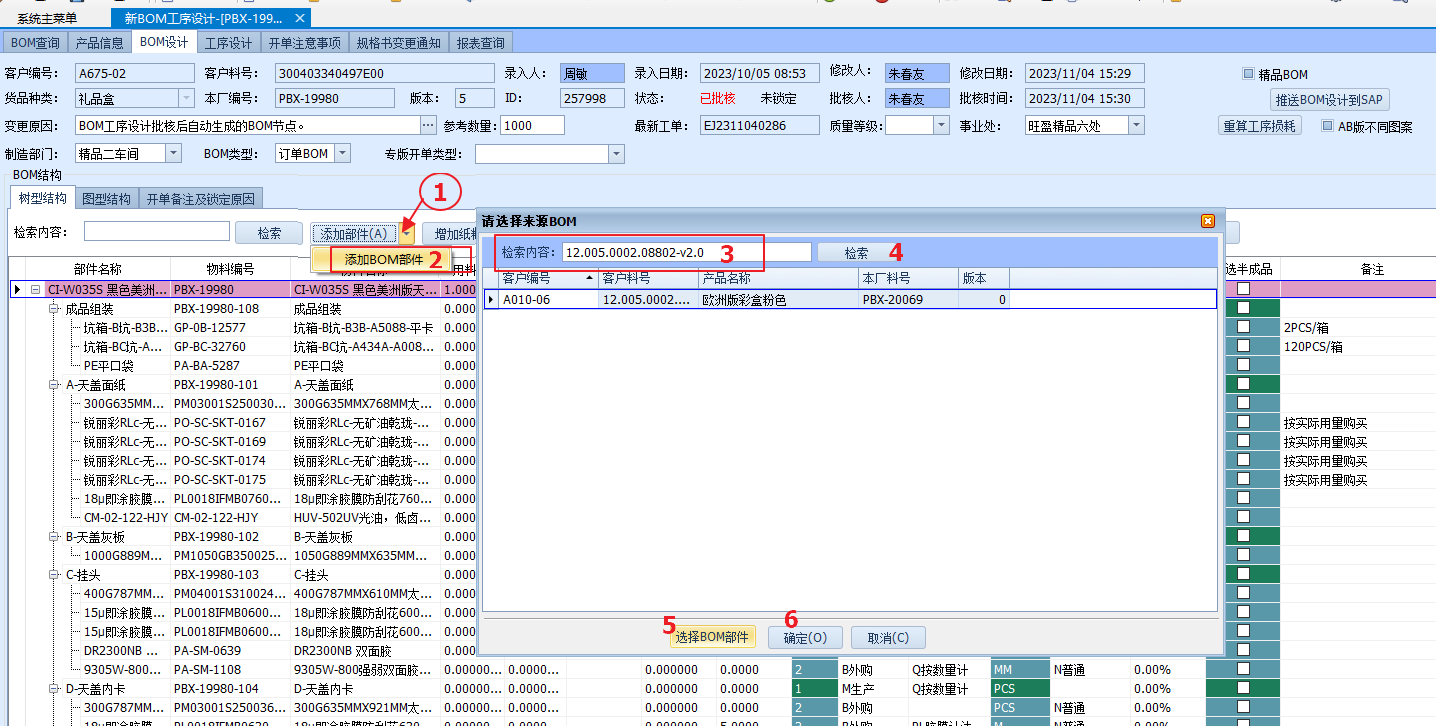
Task: Focus the 检索内容 field on the 树型结构 tab
Action: [157, 232]
